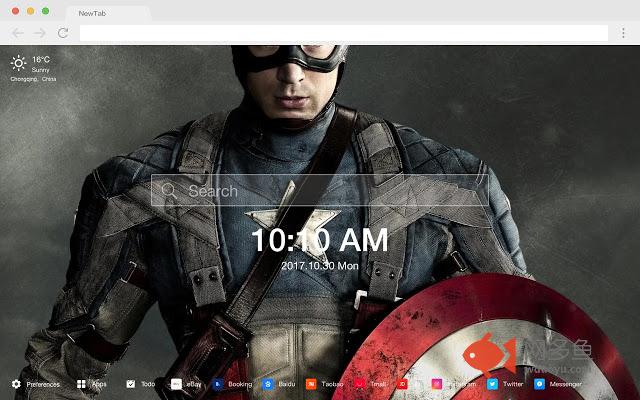Viewport: 640px width, 400px height.
Task: Close the window with red button
Action: (16, 11)
